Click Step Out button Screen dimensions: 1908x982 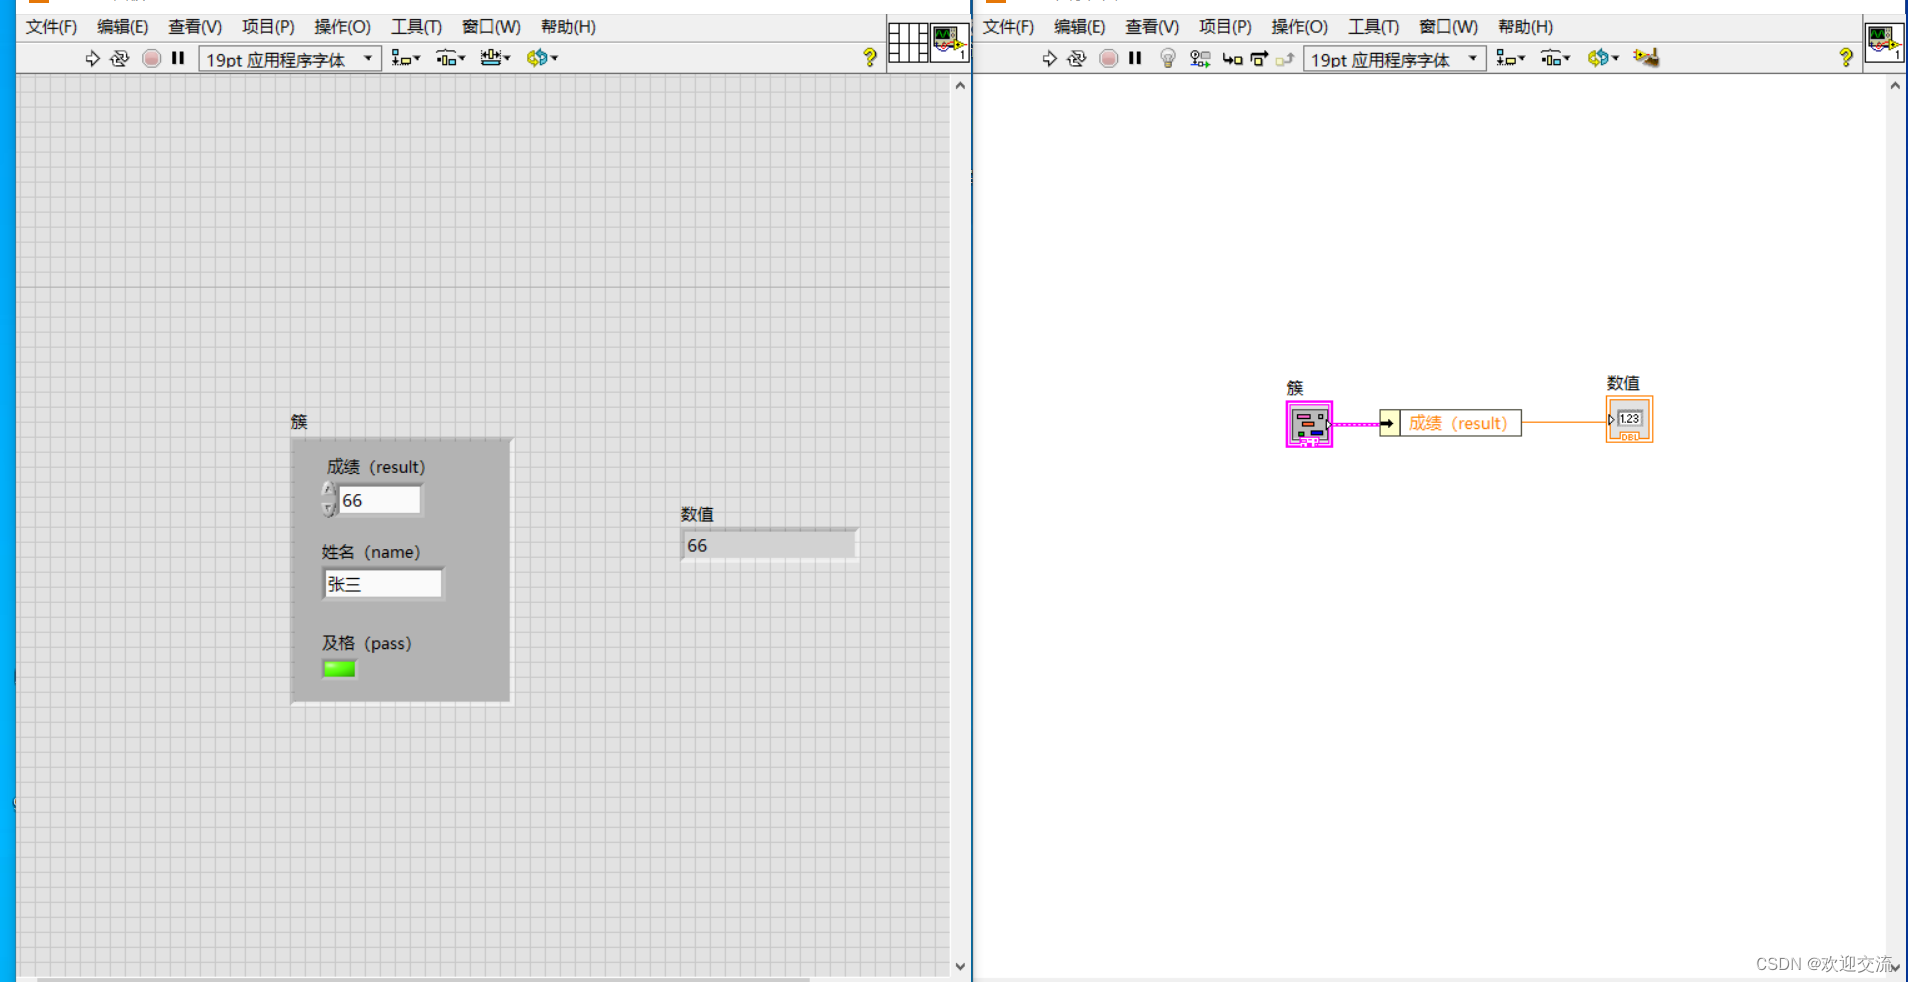pos(1285,59)
